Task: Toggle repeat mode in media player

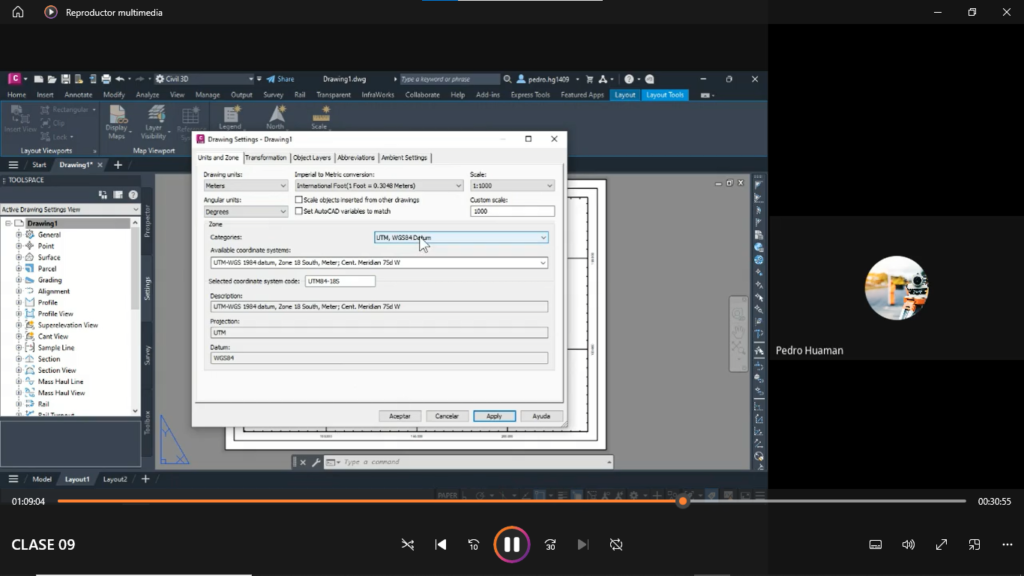Action: [x=616, y=544]
